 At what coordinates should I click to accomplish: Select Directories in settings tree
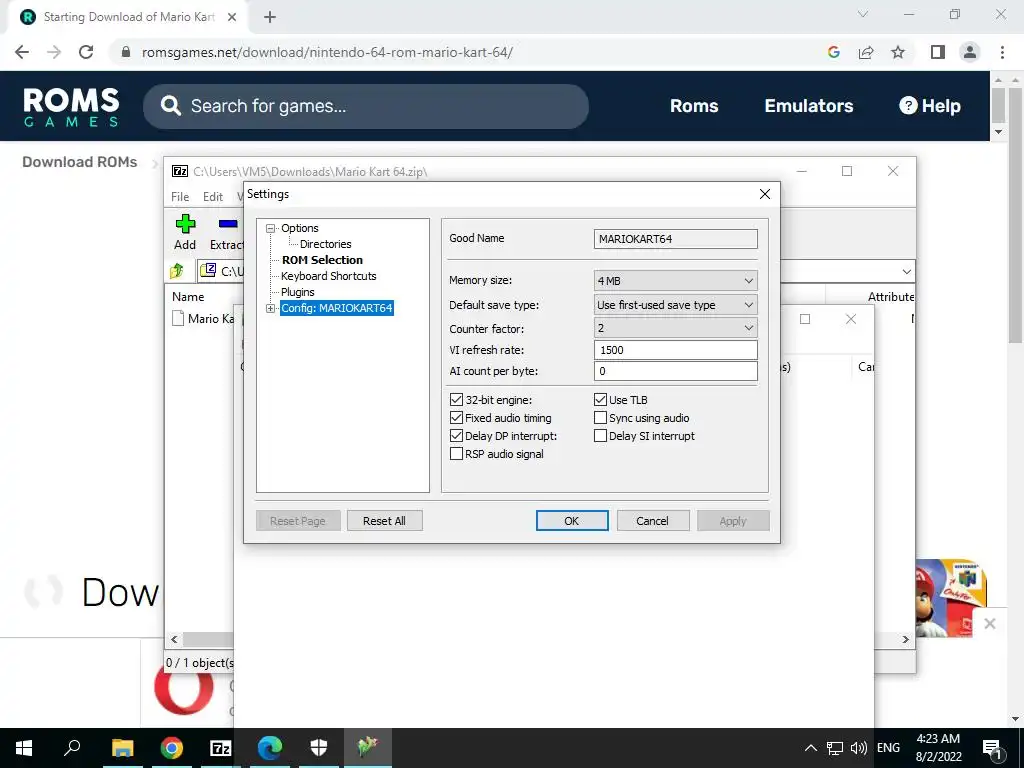pos(325,244)
